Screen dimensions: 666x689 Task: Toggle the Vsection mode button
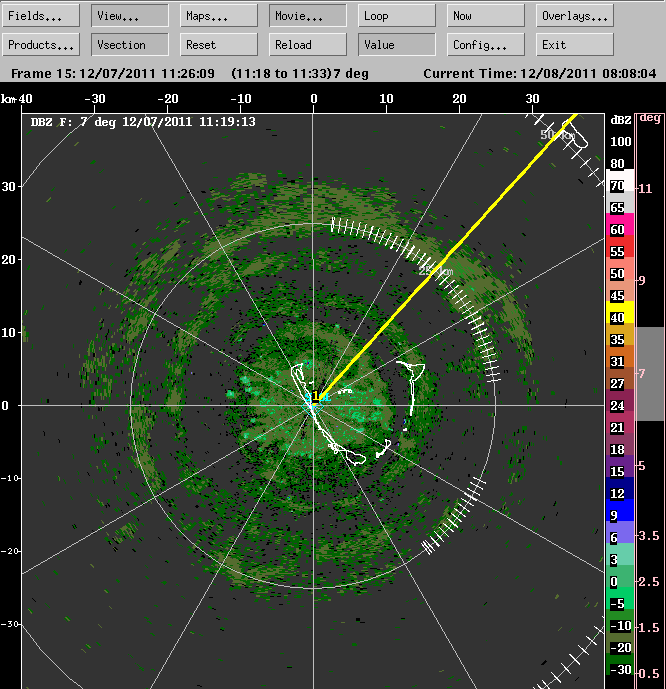pyautogui.click(x=130, y=45)
